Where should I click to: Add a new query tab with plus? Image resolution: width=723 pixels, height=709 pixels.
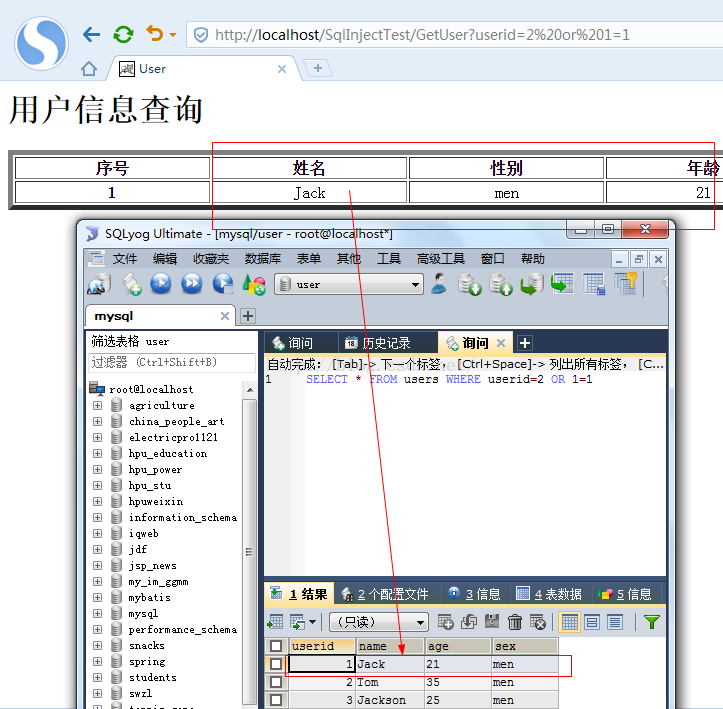click(525, 343)
